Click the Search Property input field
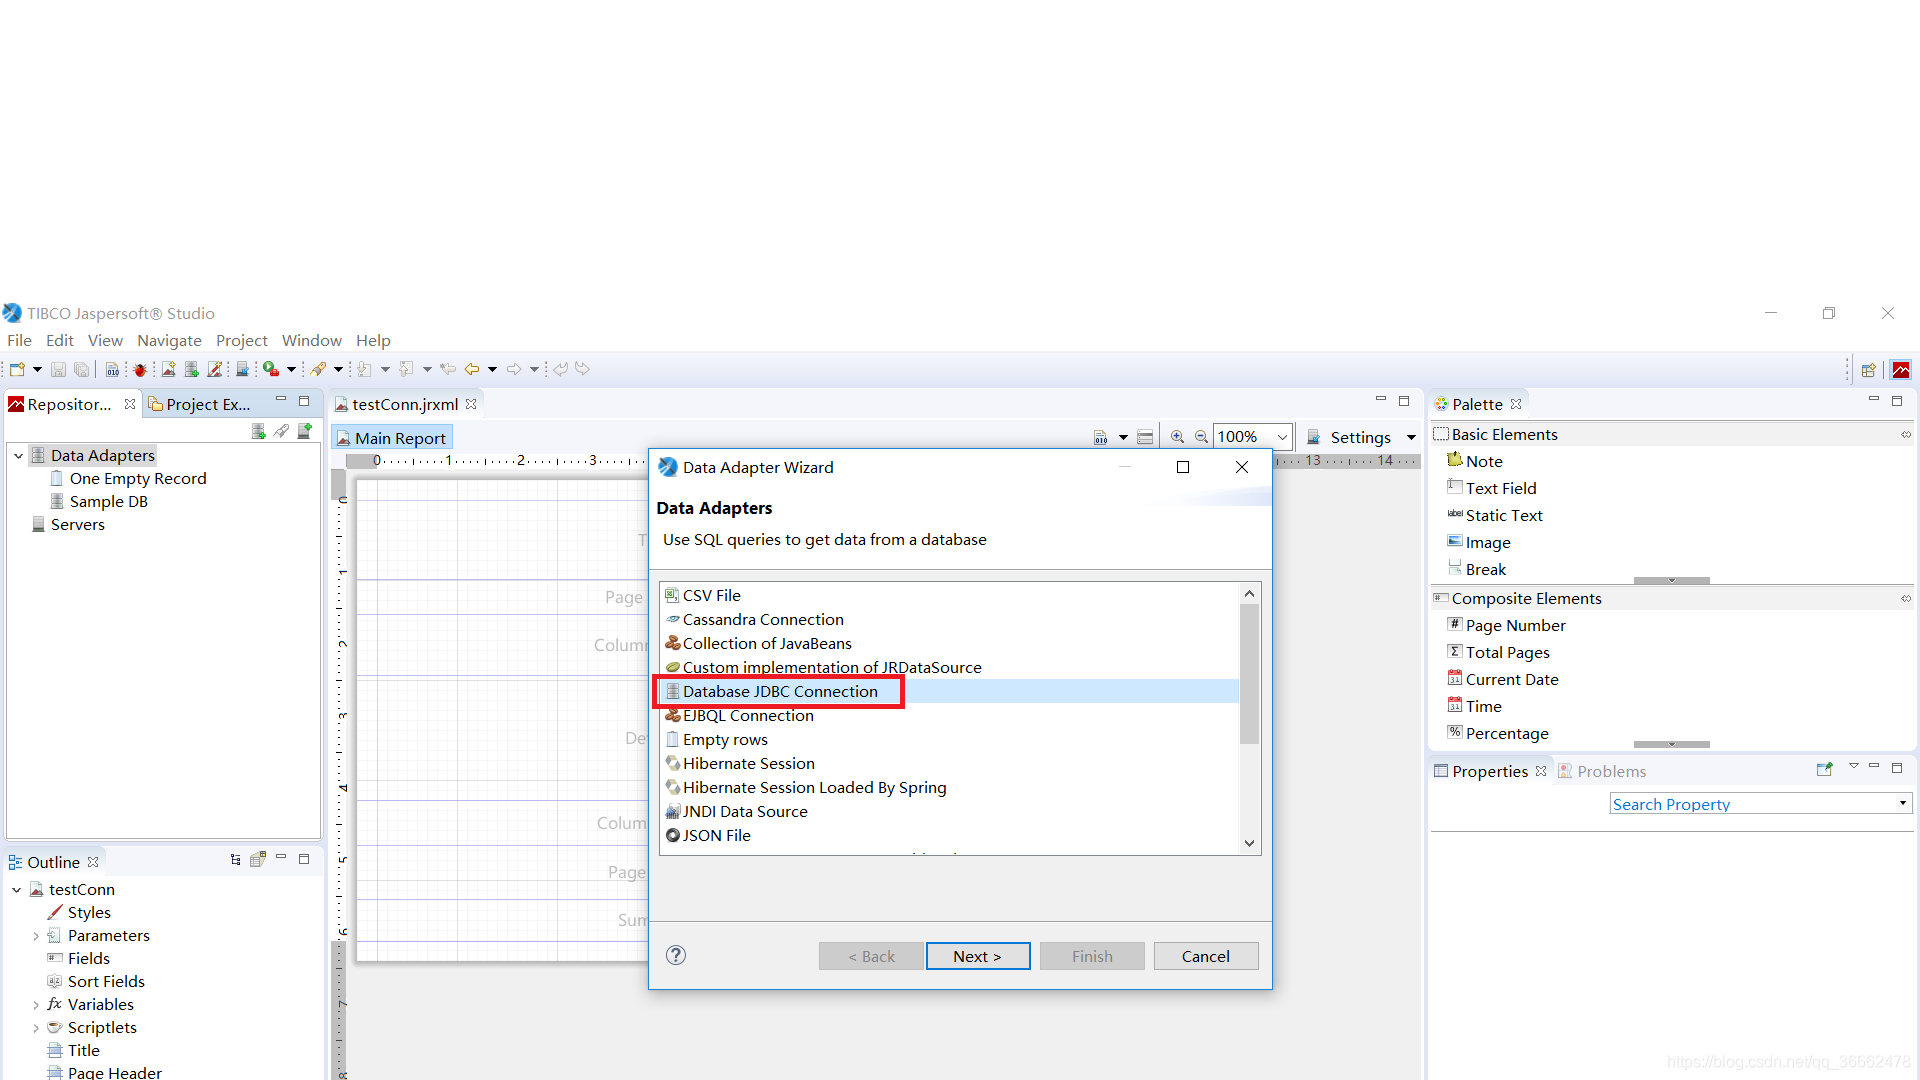Viewport: 1920px width, 1080px height. (x=1752, y=803)
